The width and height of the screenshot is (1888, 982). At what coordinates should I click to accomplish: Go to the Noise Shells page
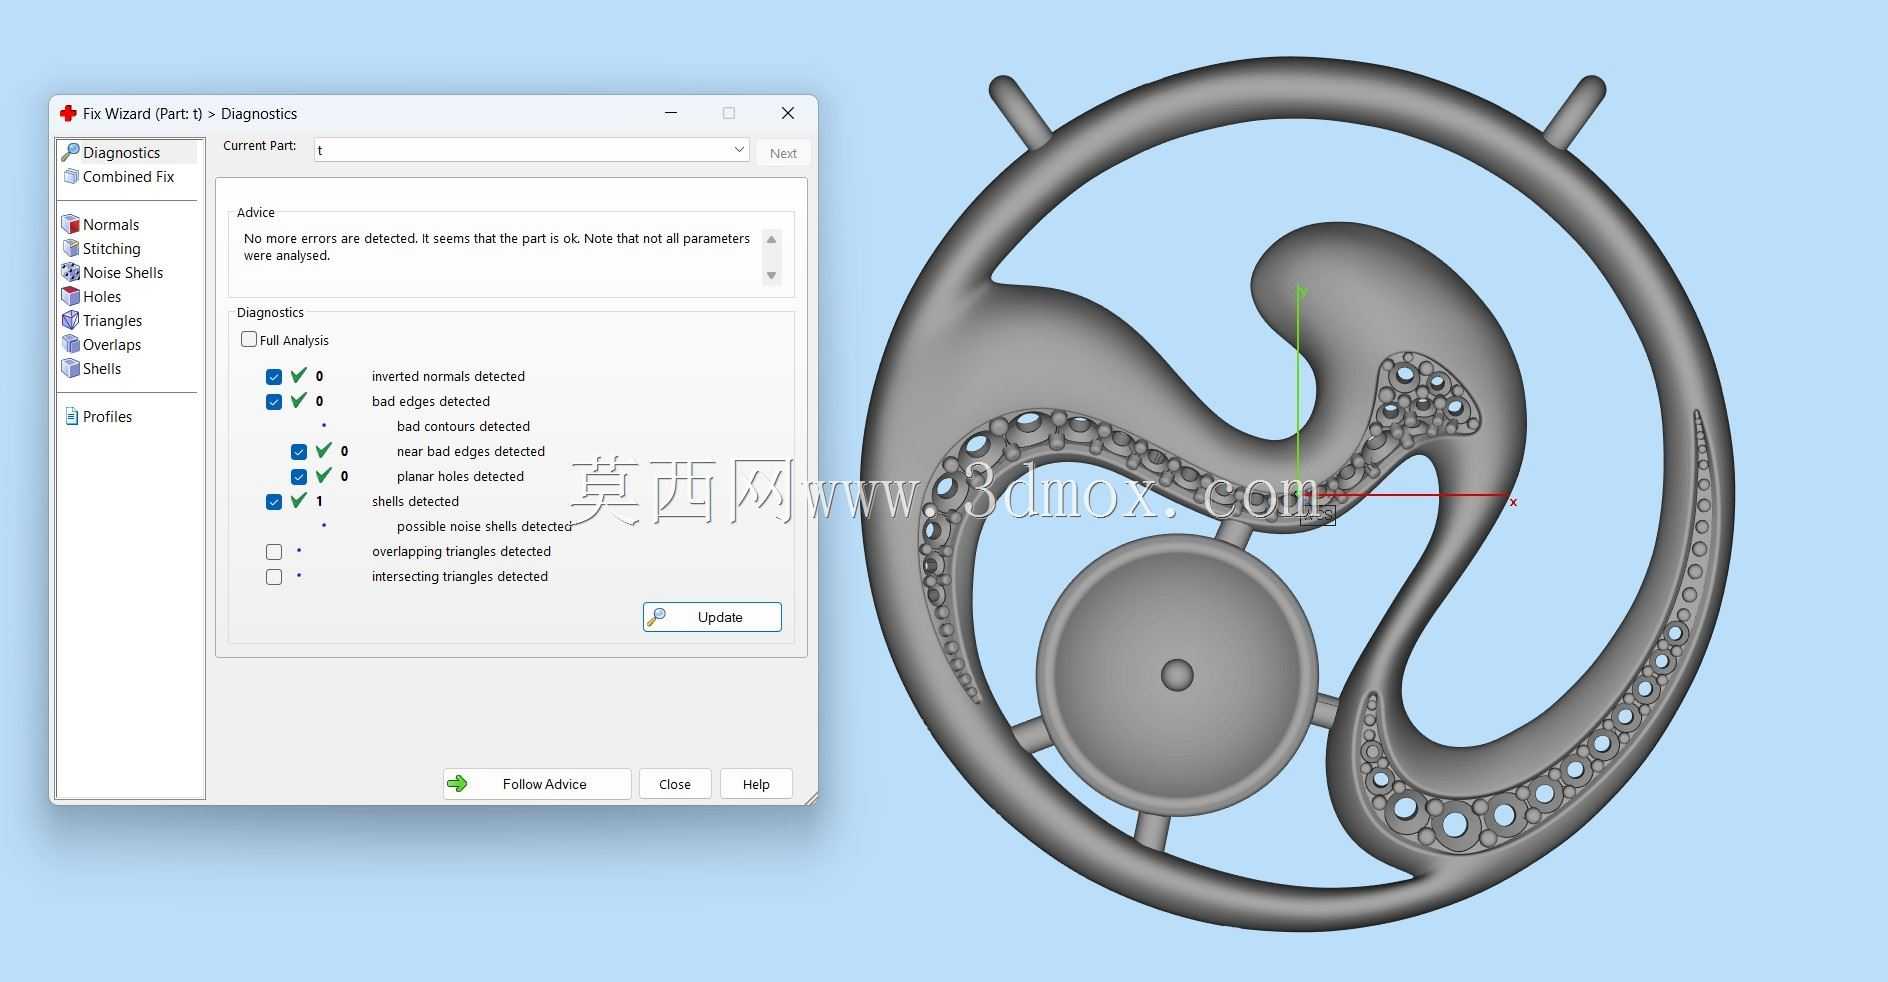pyautogui.click(x=122, y=272)
